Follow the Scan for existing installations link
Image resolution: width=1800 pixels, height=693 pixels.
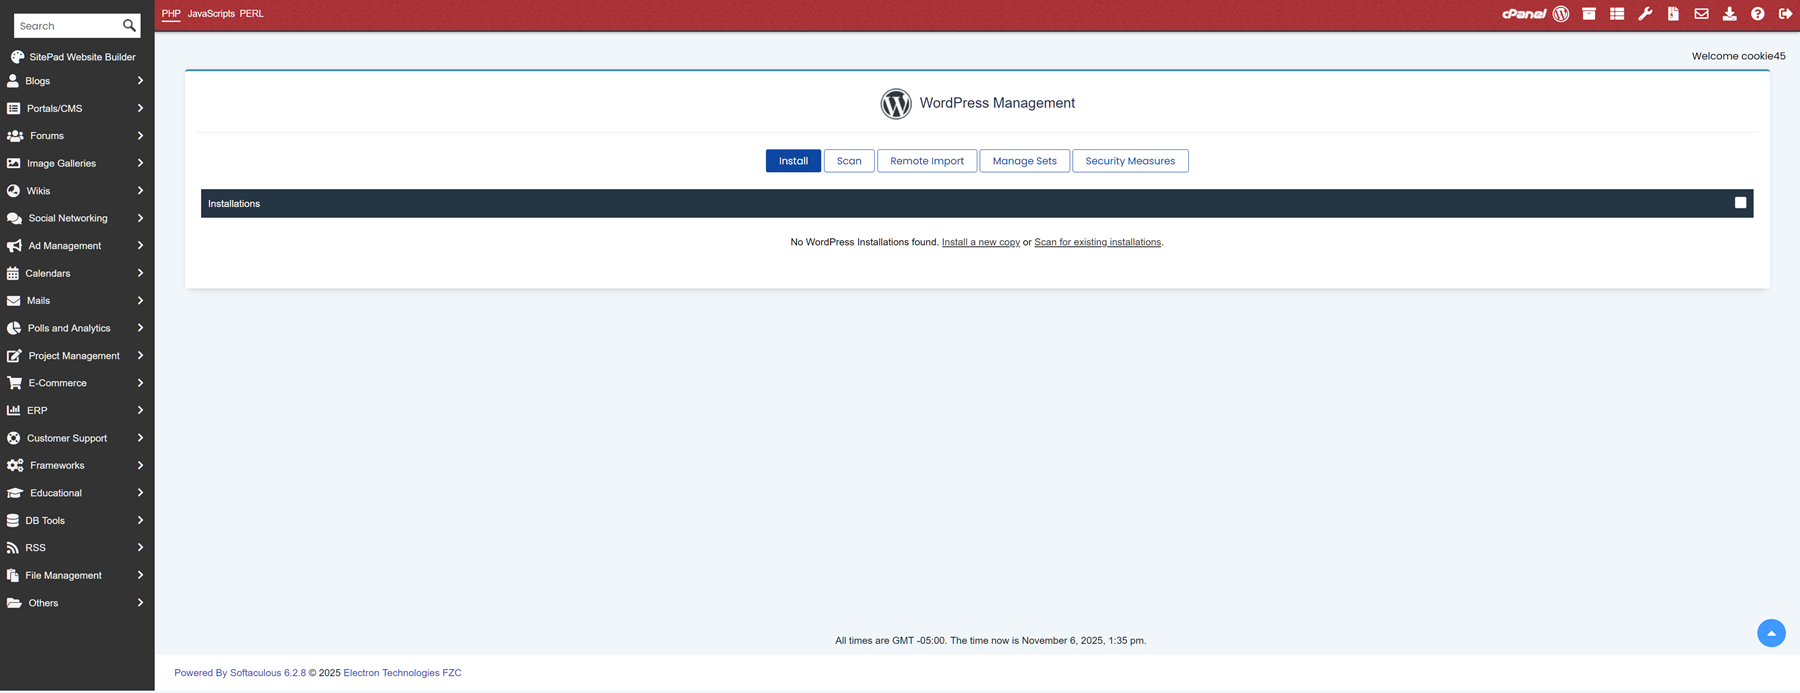click(x=1097, y=242)
